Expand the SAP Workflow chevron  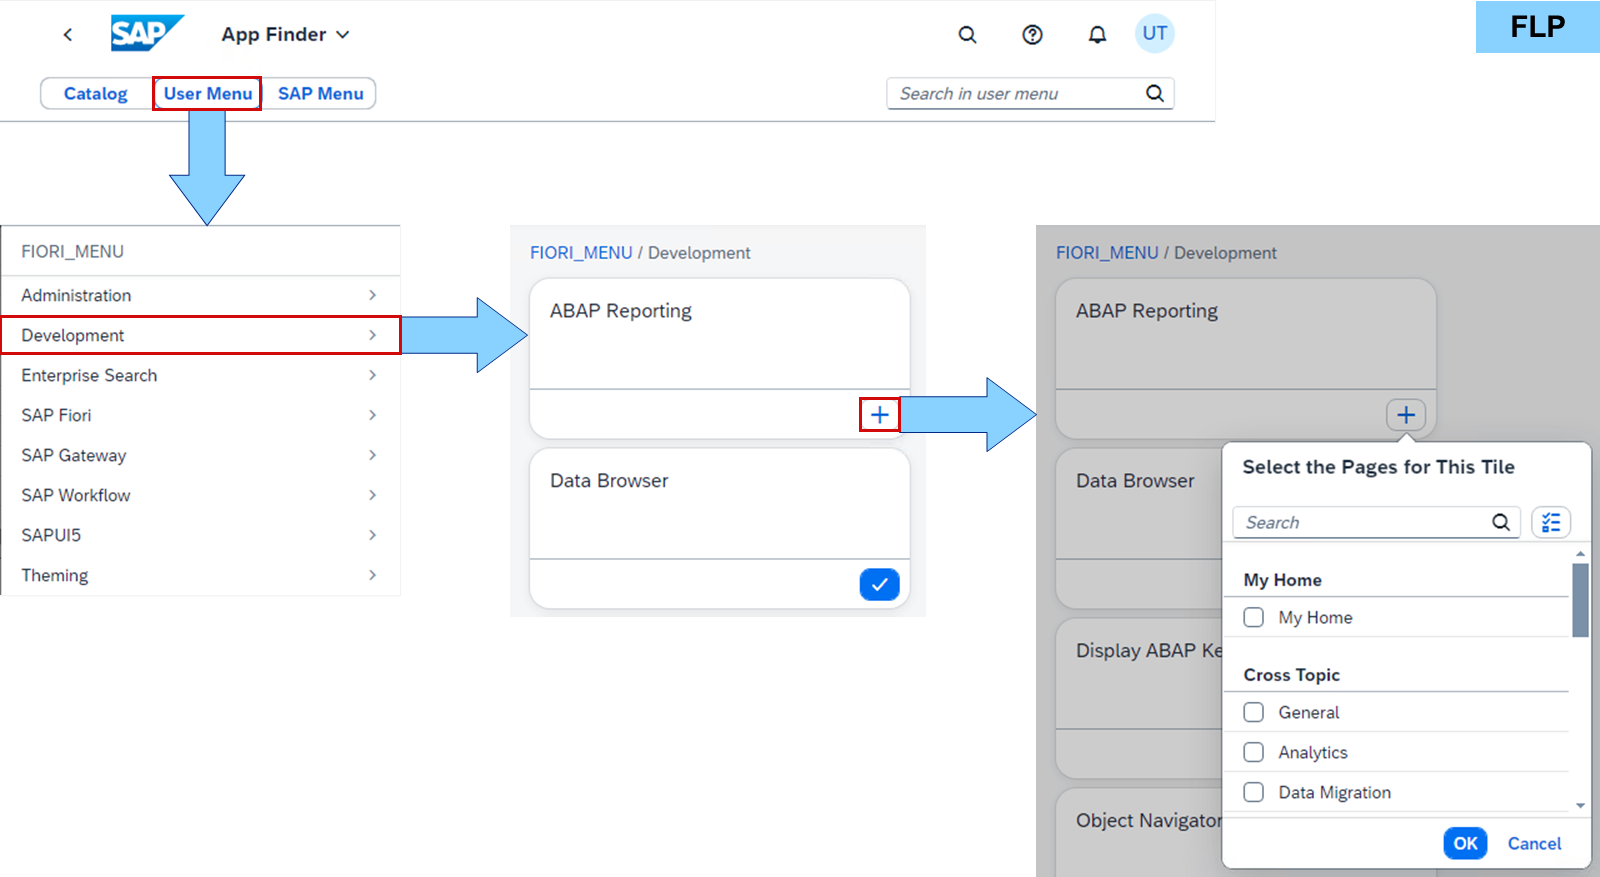[x=372, y=495]
